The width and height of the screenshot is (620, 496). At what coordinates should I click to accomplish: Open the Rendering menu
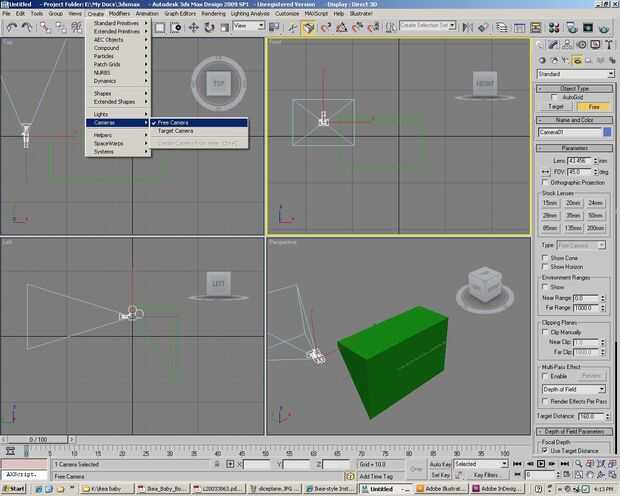pos(213,13)
